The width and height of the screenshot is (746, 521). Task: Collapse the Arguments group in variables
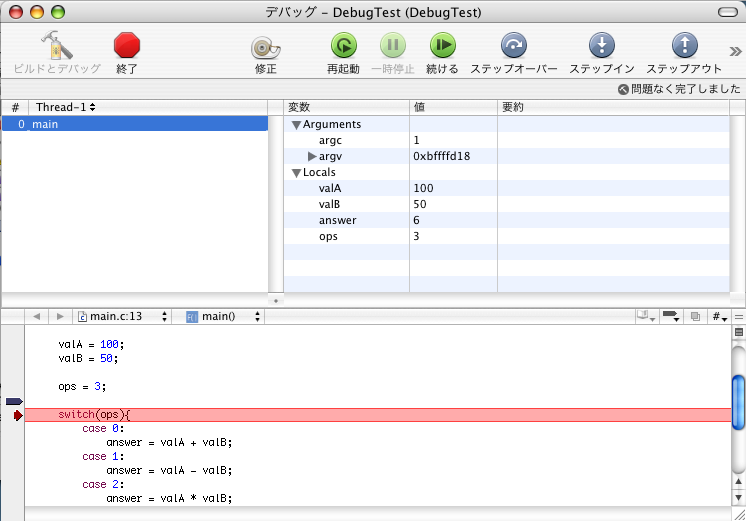[x=296, y=125]
